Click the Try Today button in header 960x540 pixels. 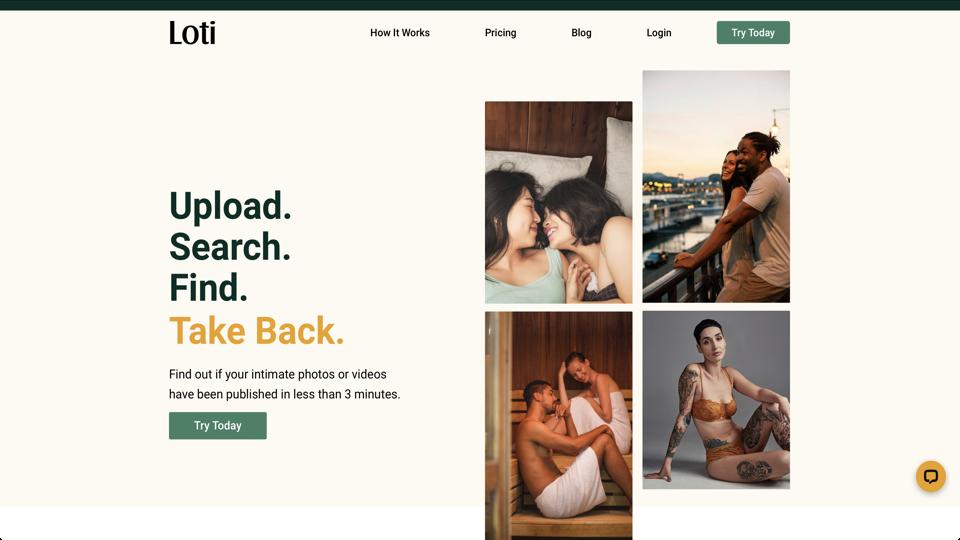[x=753, y=32]
